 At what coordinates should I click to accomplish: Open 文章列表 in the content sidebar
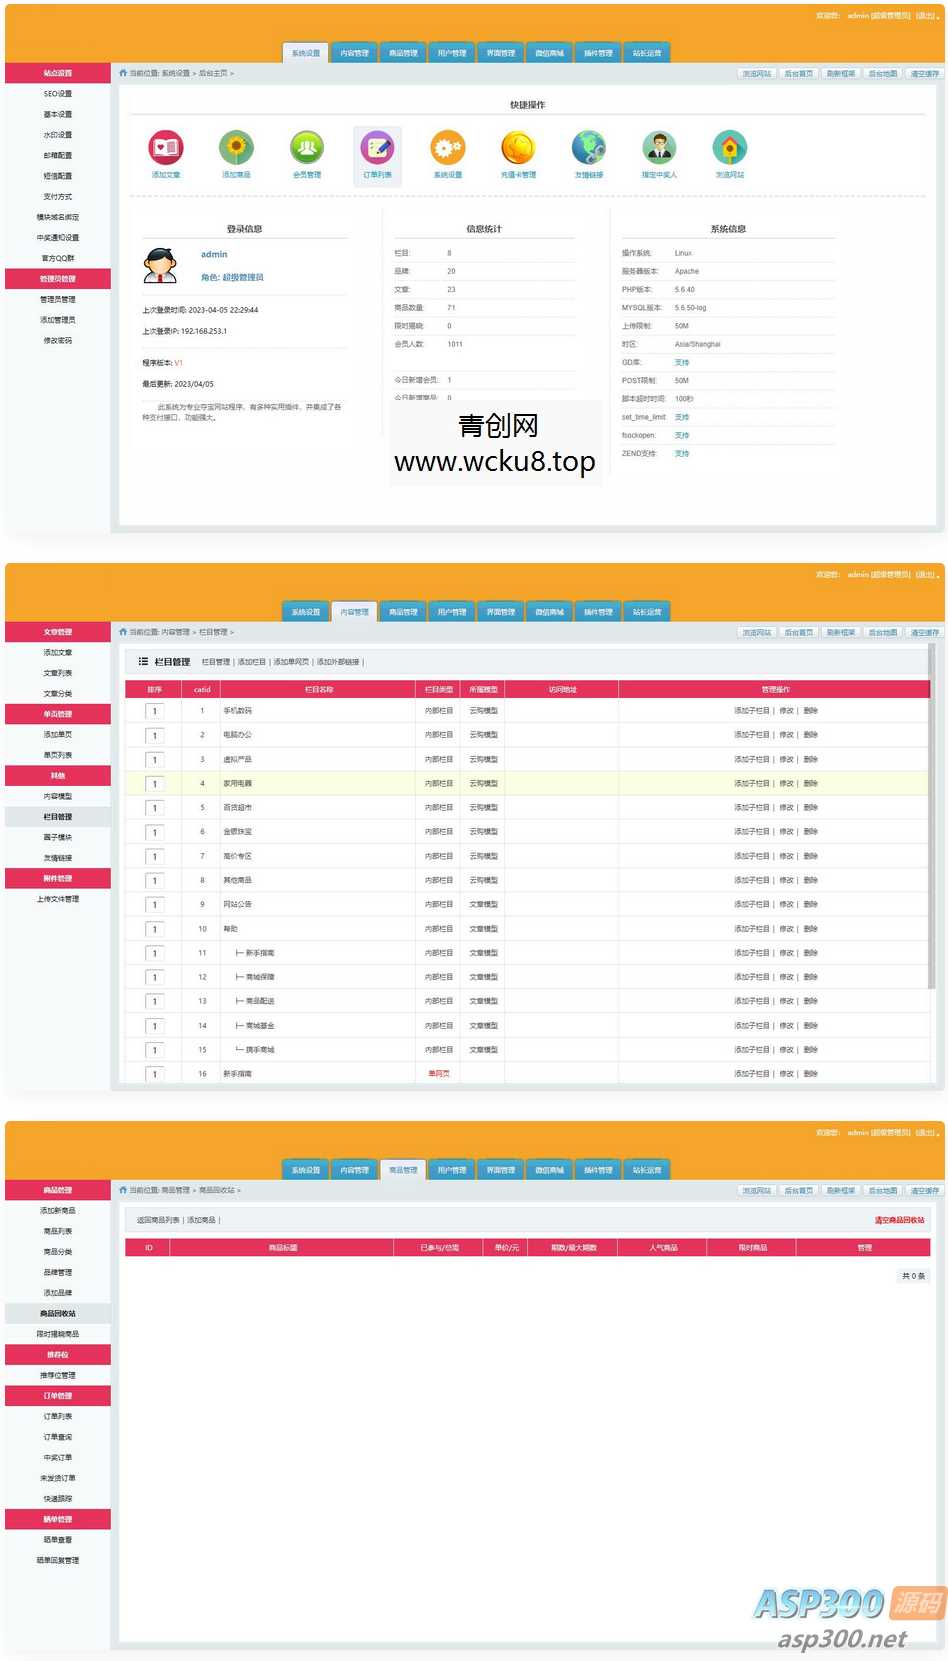(x=58, y=673)
